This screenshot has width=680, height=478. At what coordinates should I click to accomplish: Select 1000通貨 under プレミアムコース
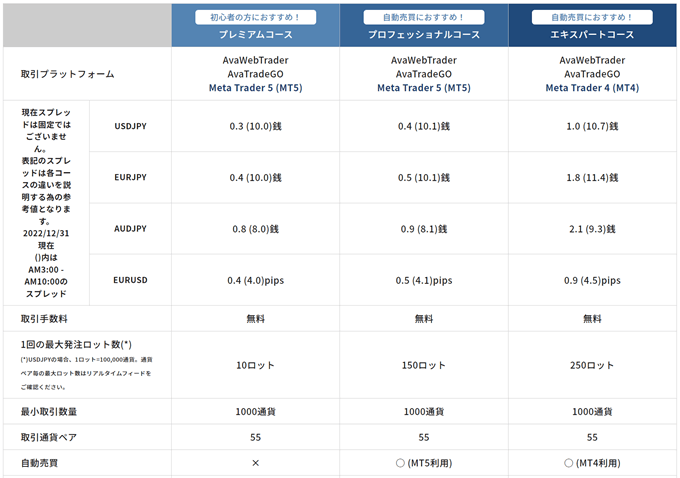255,412
